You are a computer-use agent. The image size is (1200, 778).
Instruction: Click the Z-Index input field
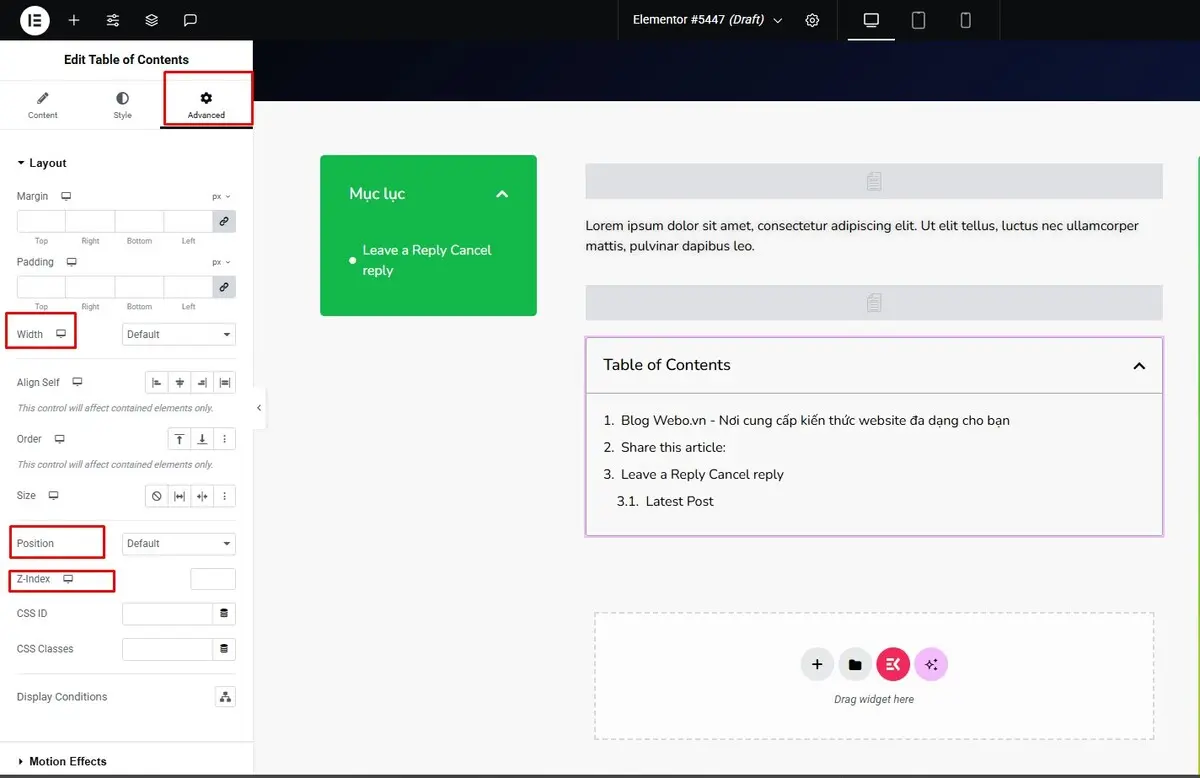[213, 579]
